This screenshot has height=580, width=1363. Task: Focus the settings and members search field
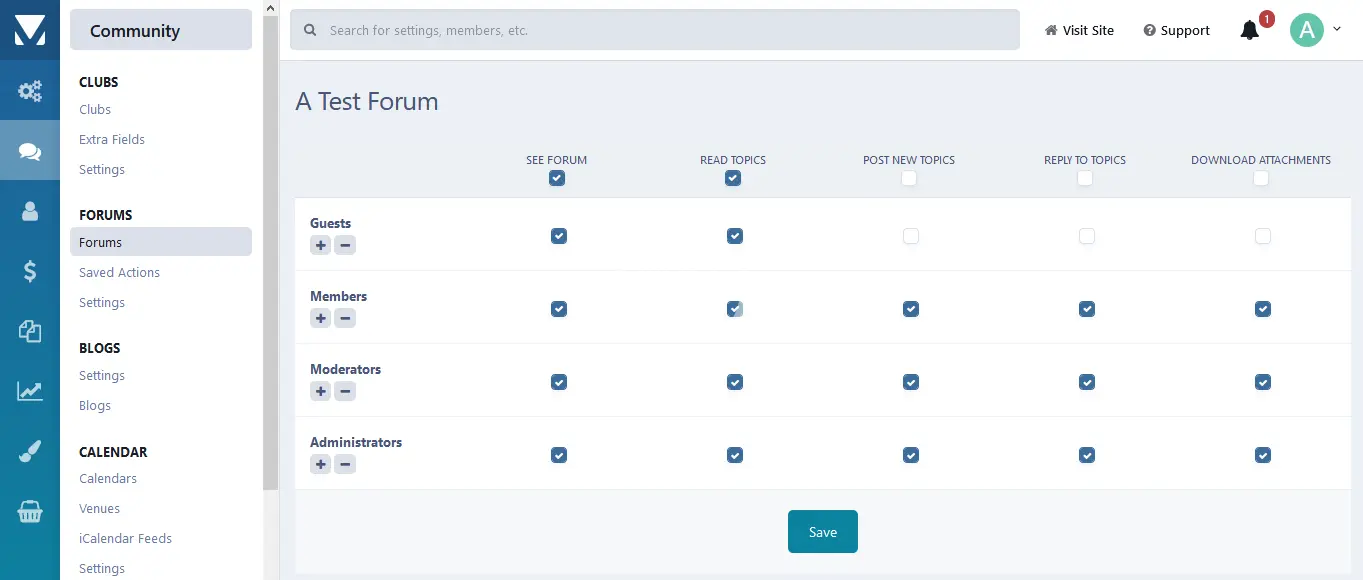(655, 31)
